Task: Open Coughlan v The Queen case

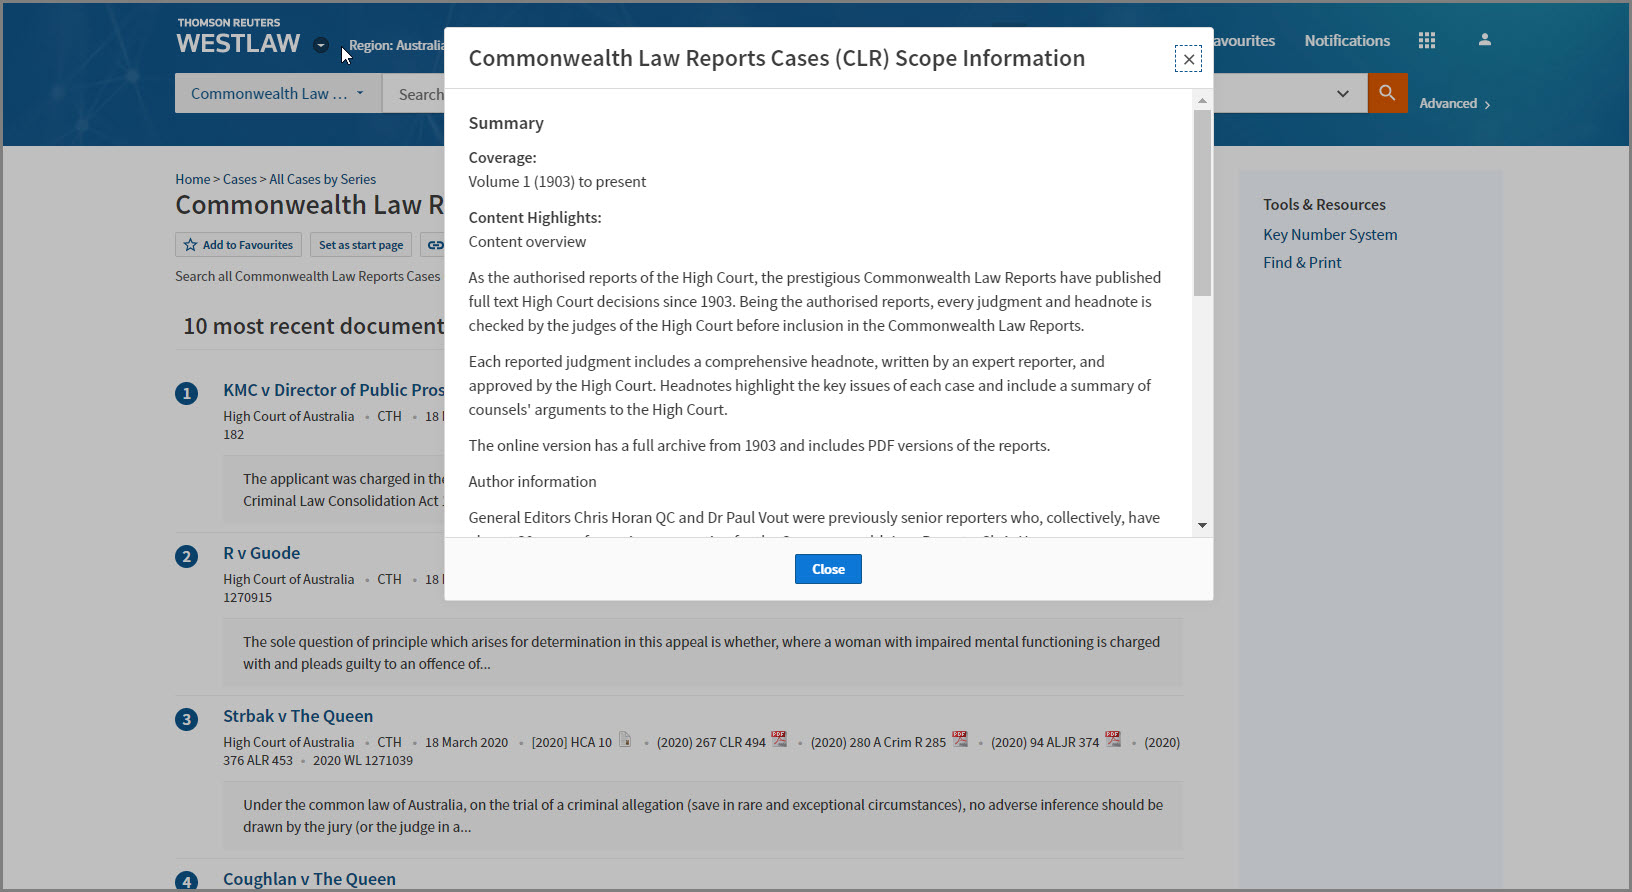Action: coord(309,879)
